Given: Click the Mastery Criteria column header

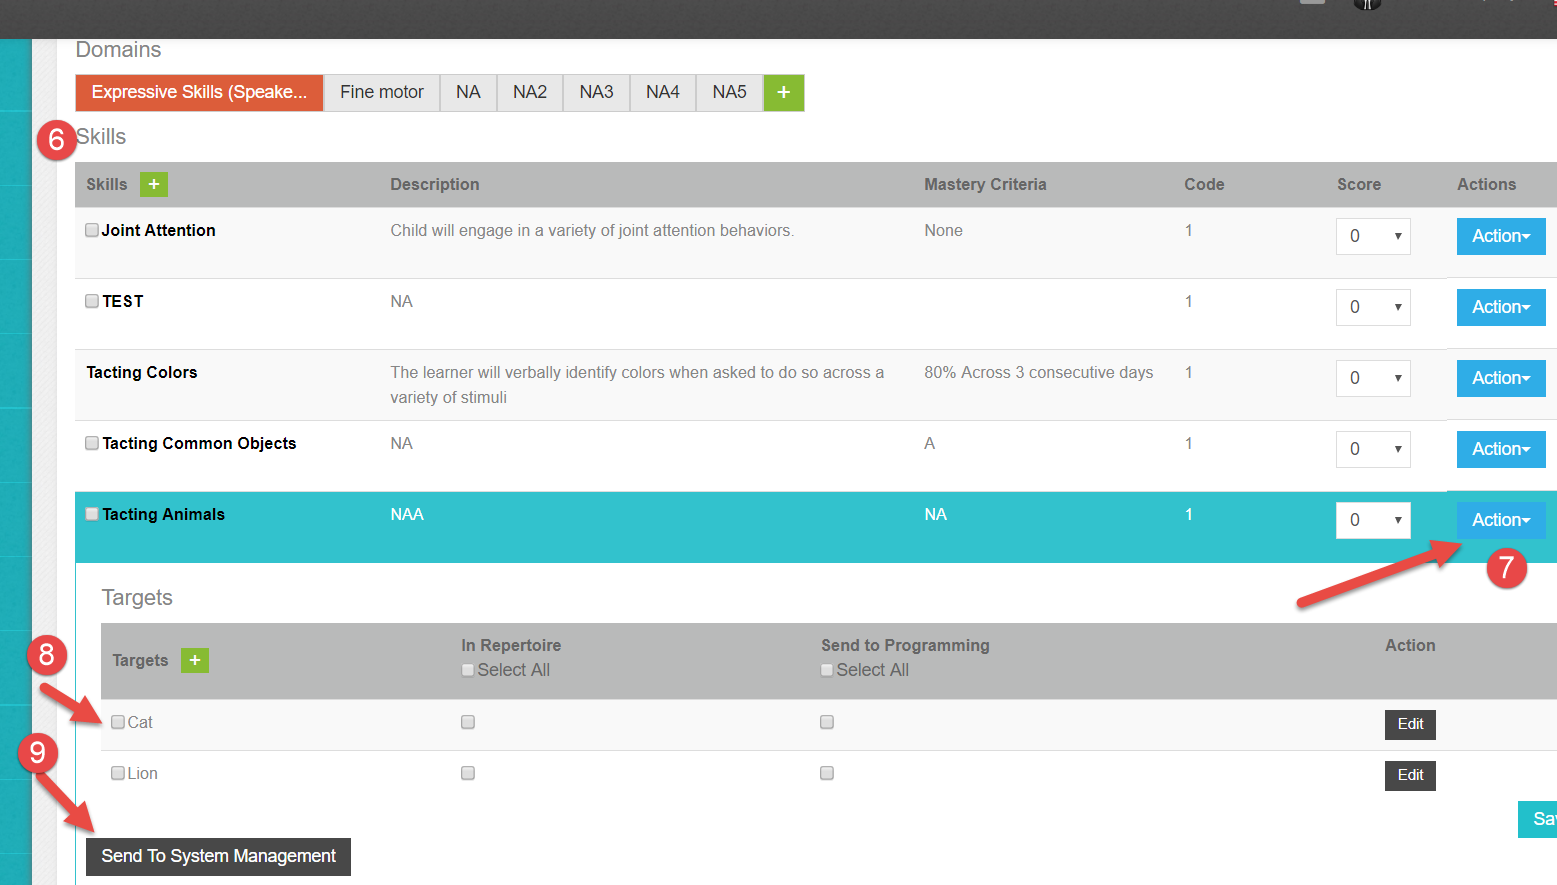Looking at the screenshot, I should point(985,184).
